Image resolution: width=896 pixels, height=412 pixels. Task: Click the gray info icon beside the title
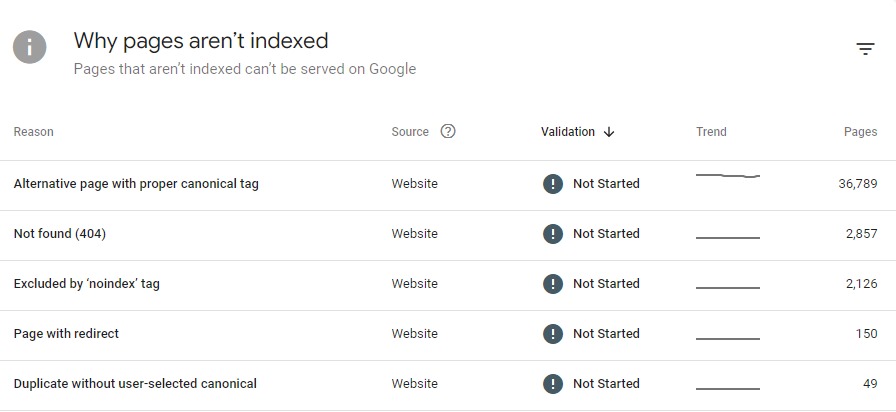point(30,47)
